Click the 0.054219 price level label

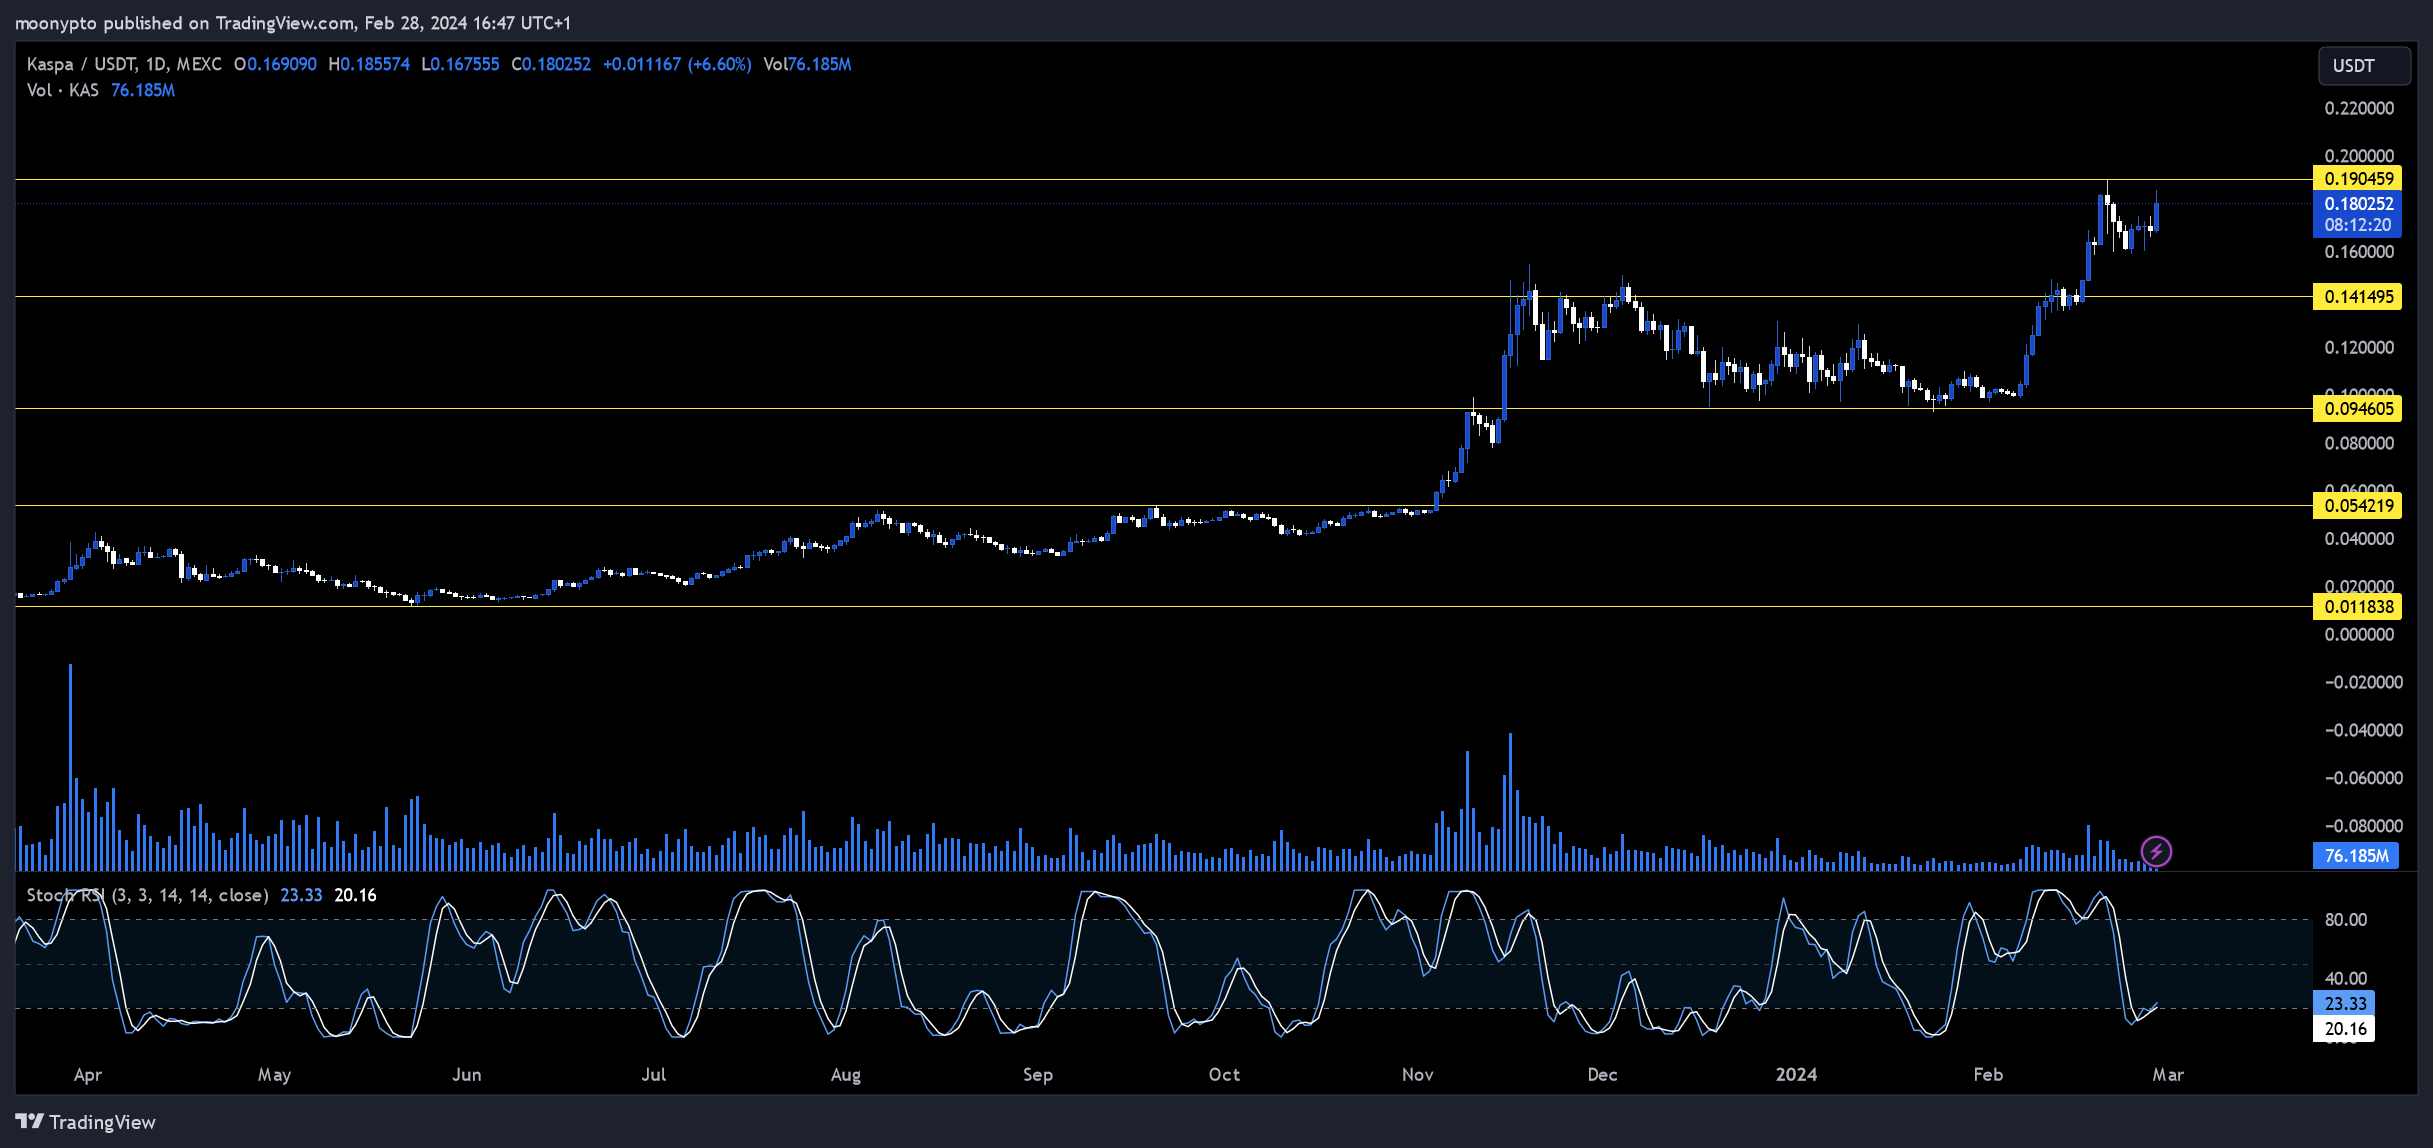pyautogui.click(x=2357, y=506)
